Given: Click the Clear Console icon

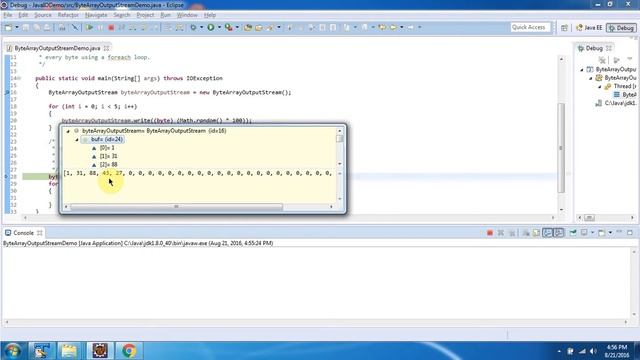Looking at the screenshot, I should click(x=526, y=233).
